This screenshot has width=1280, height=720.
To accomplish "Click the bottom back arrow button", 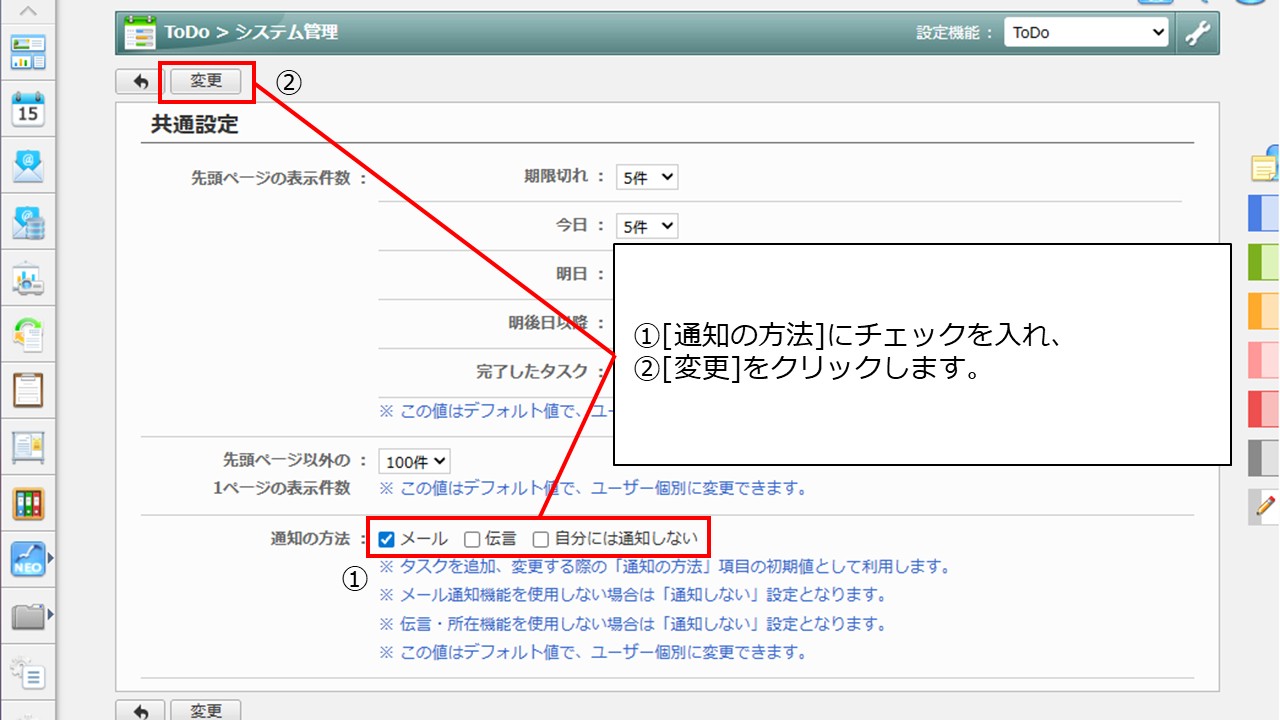I will [x=141, y=711].
